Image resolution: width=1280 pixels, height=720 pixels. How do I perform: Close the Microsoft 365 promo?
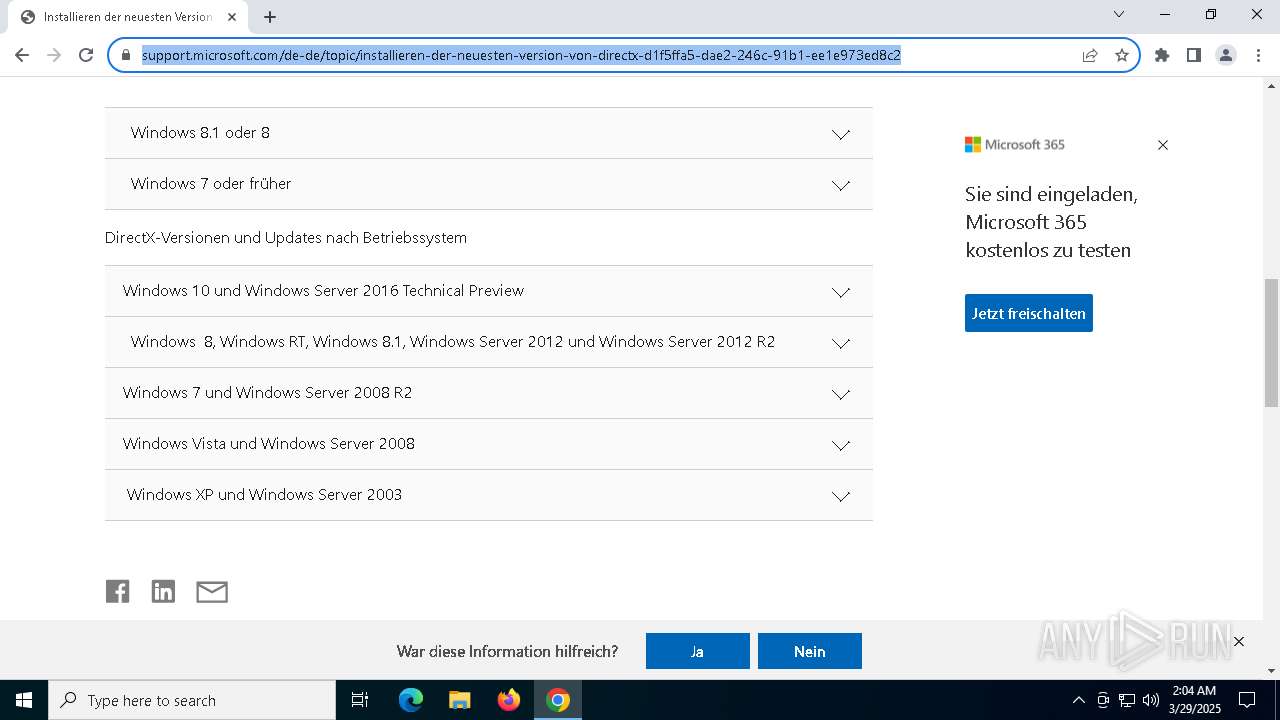[x=1163, y=145]
